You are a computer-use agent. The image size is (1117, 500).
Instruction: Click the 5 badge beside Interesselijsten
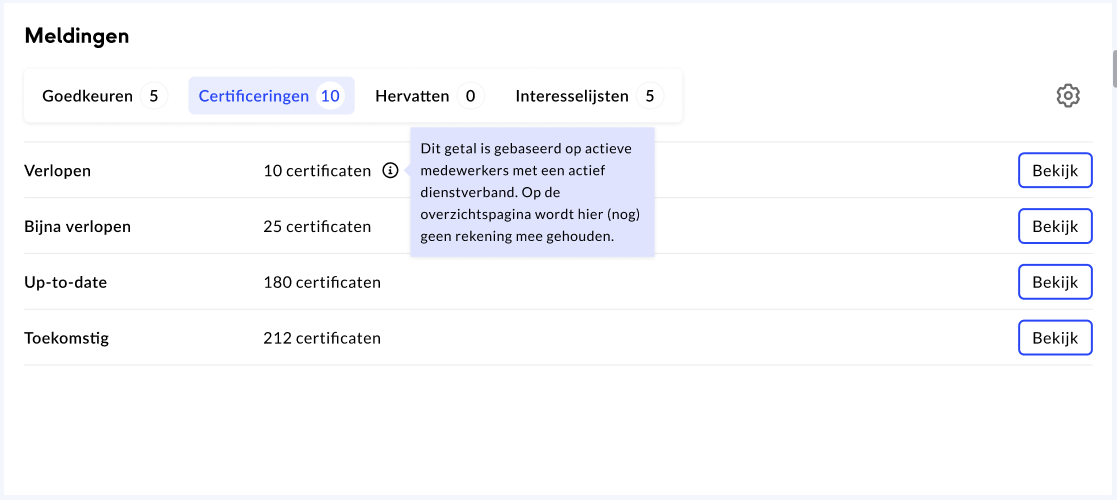(650, 97)
